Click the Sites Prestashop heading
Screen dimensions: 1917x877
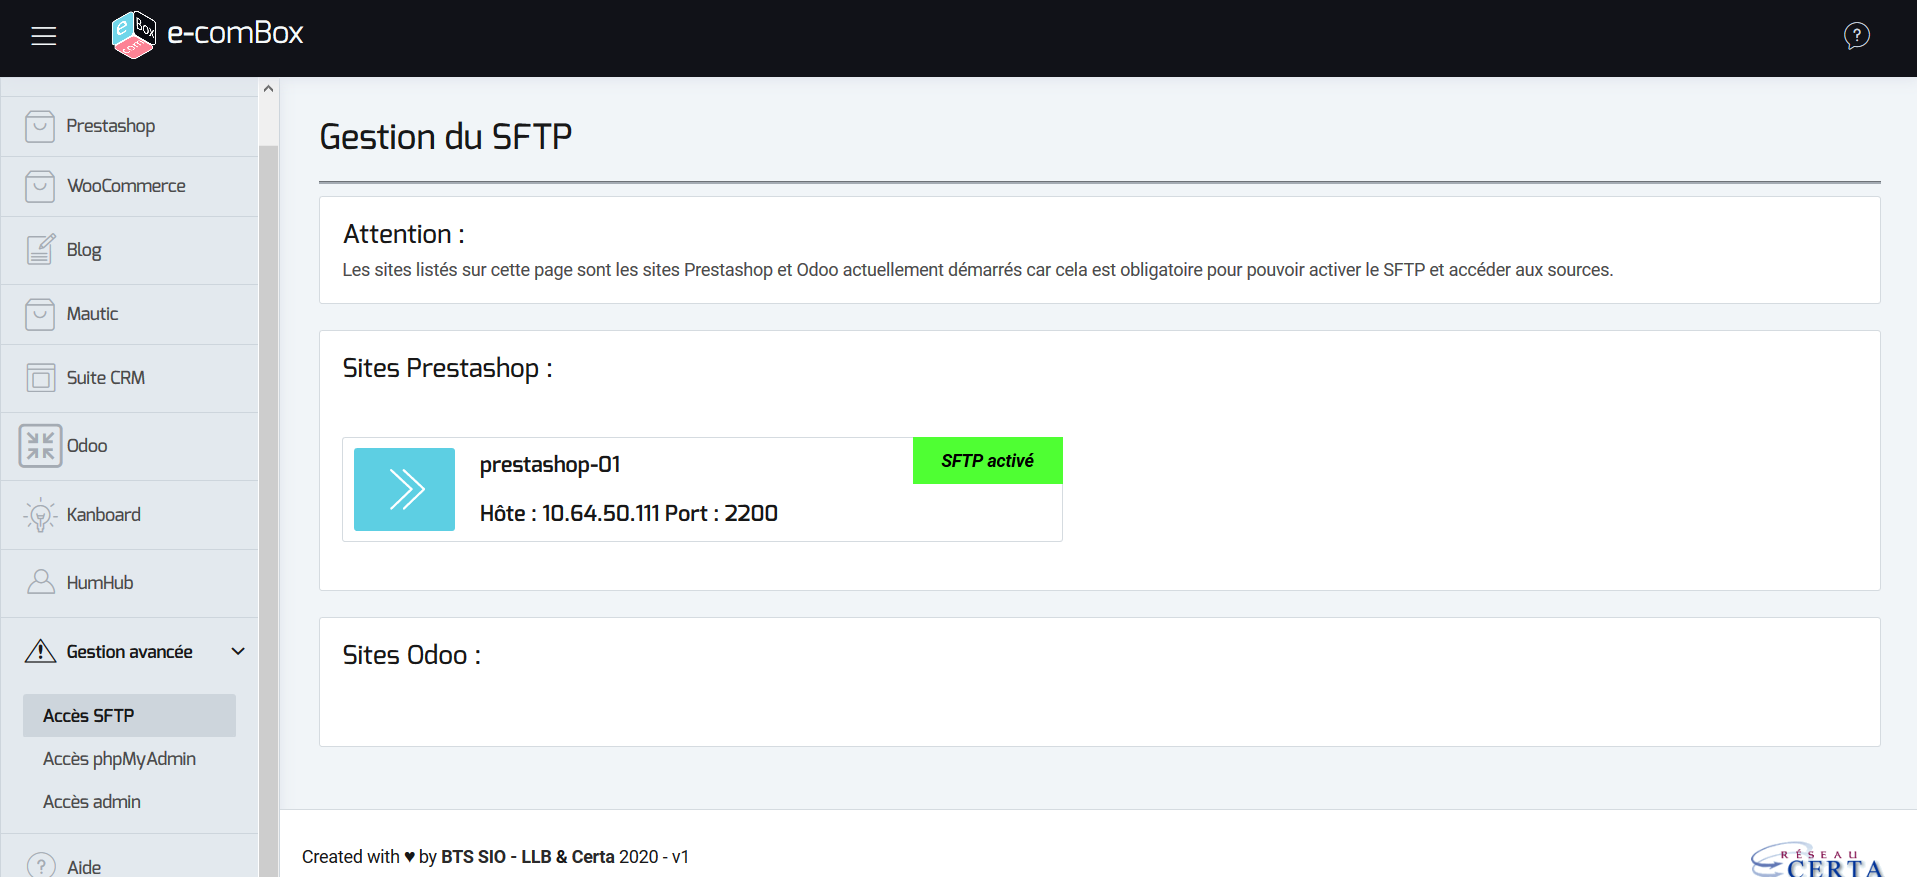point(447,368)
